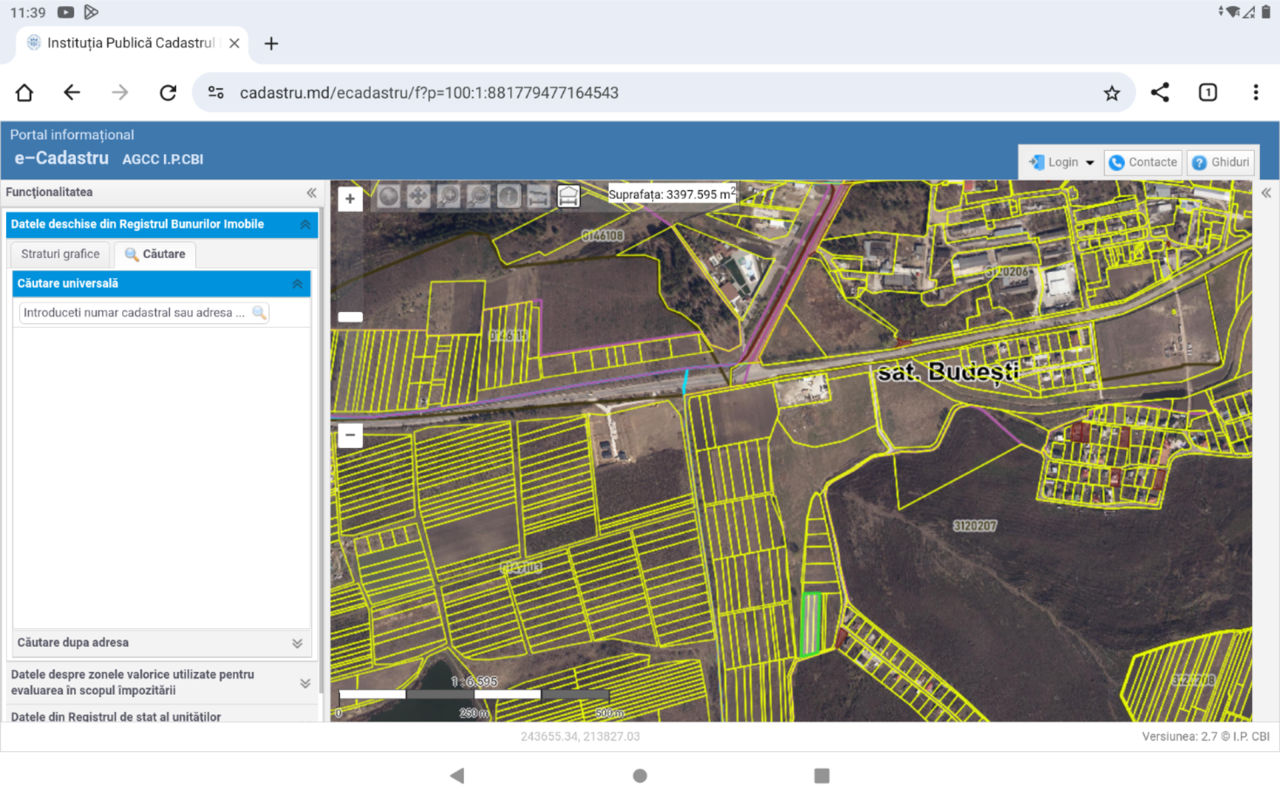
Task: Open the Ghiduri guides
Action: [x=1220, y=162]
